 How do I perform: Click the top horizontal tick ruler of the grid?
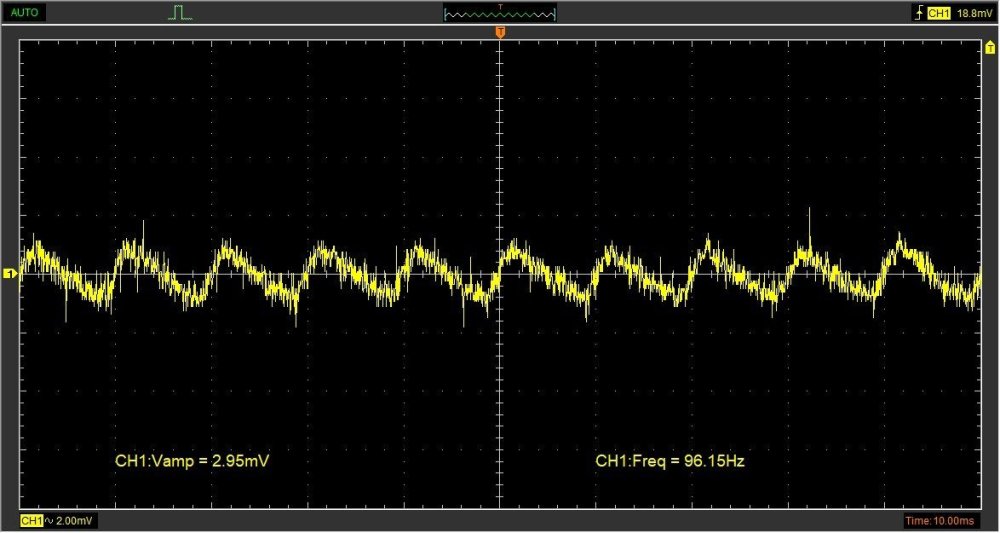[x=500, y=42]
